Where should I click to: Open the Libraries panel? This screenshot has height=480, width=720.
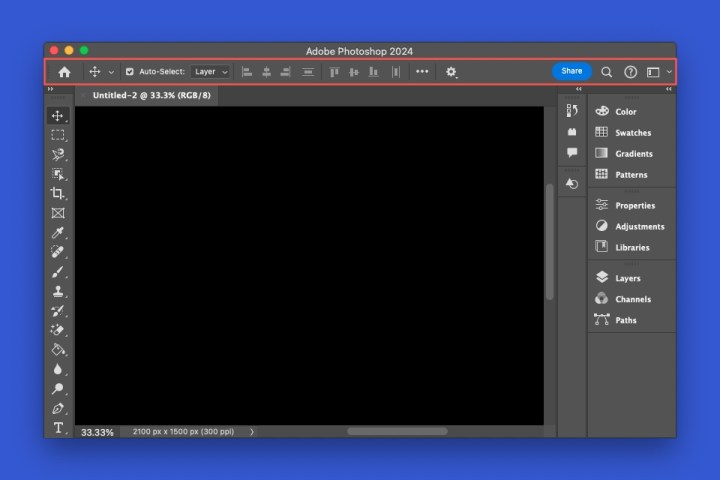pyautogui.click(x=631, y=248)
